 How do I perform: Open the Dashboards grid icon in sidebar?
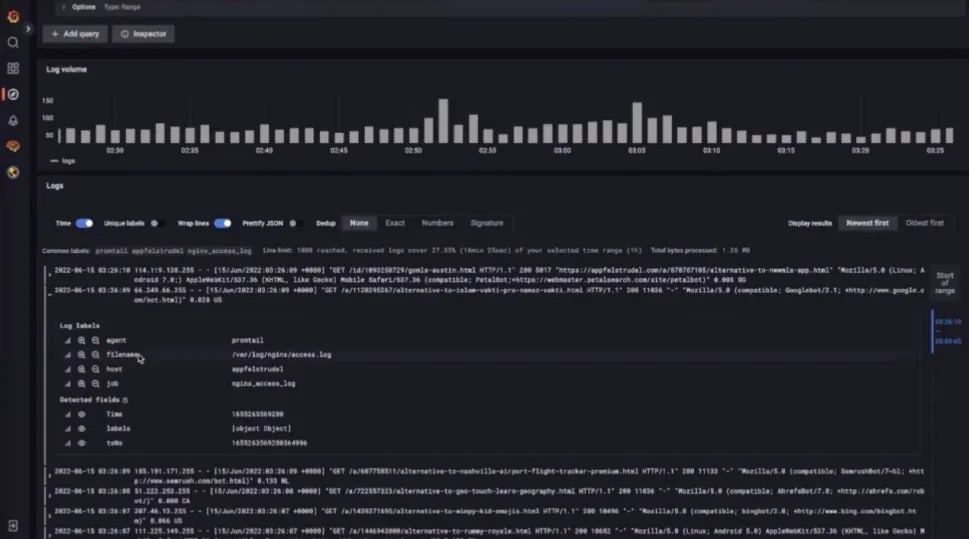(13, 69)
